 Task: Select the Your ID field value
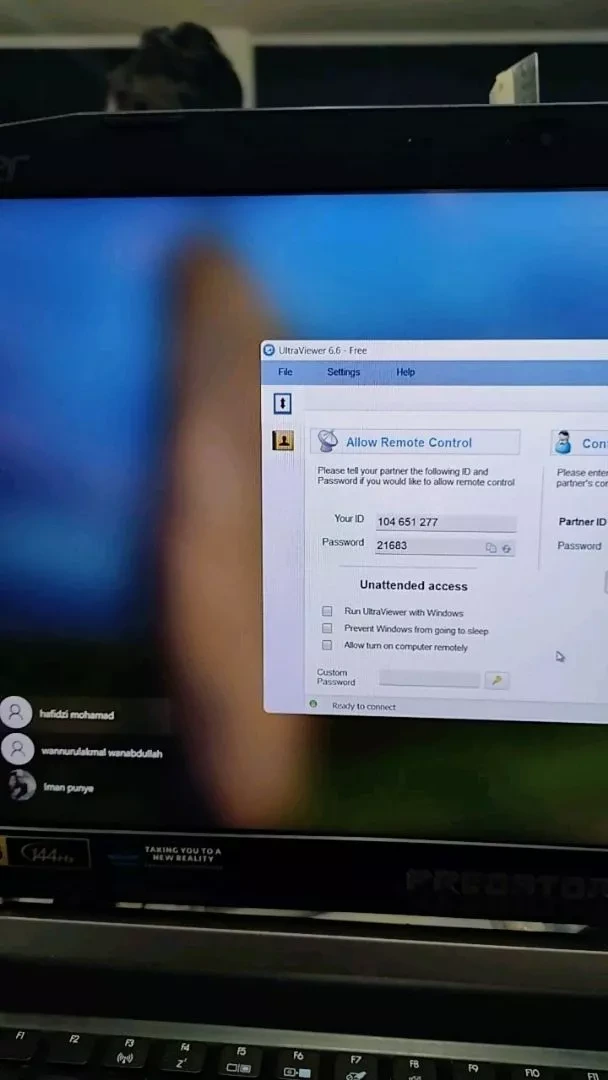(445, 522)
